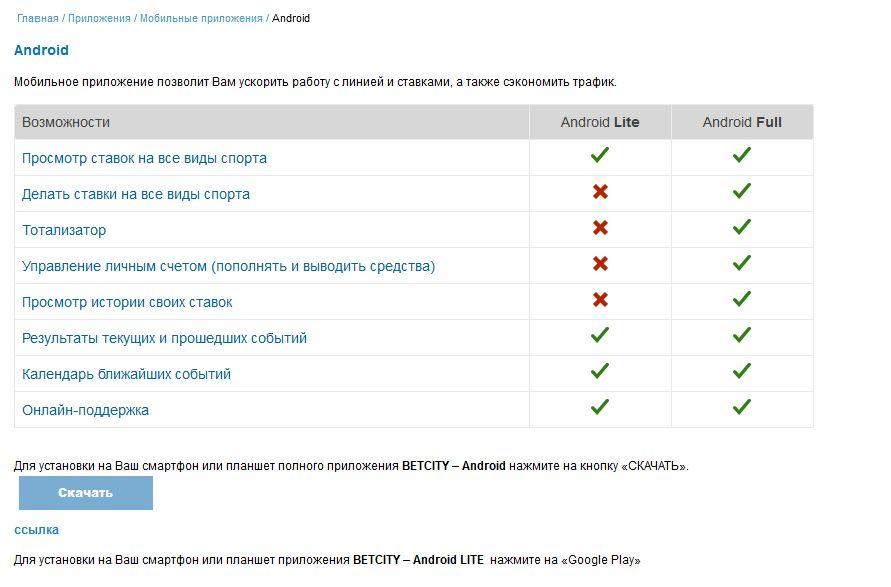Click red cross for Android Lite Тотализатор
Image resolution: width=891 pixels, height=587 pixels.
(x=600, y=228)
